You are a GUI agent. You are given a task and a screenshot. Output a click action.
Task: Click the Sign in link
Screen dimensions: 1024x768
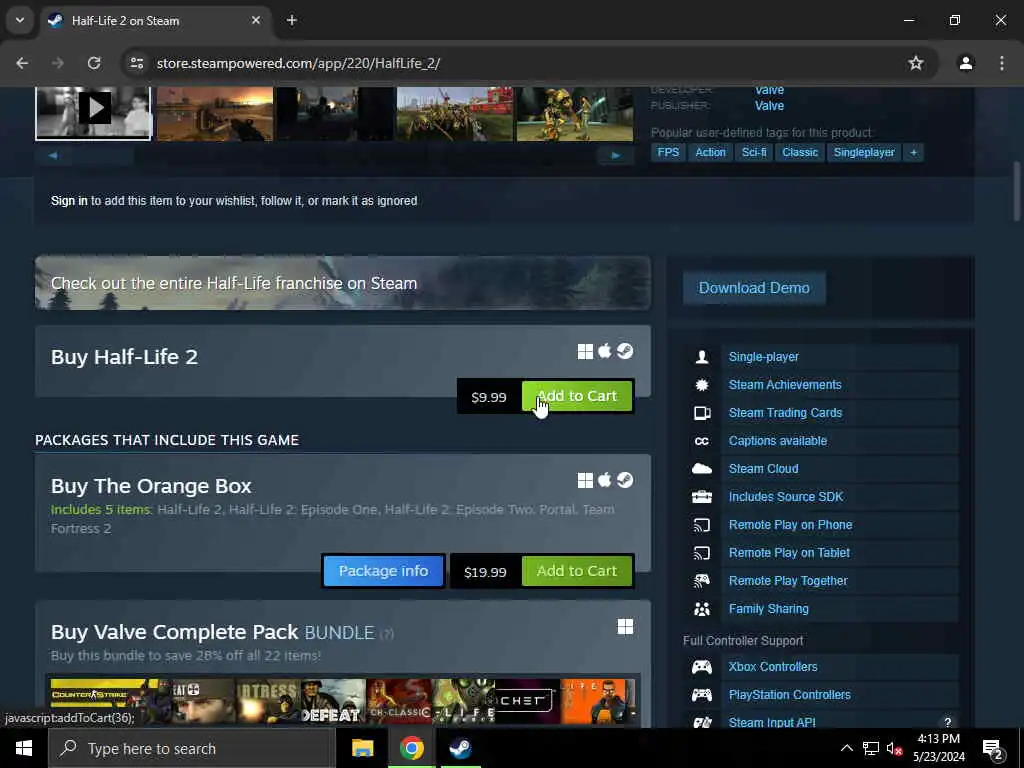69,200
